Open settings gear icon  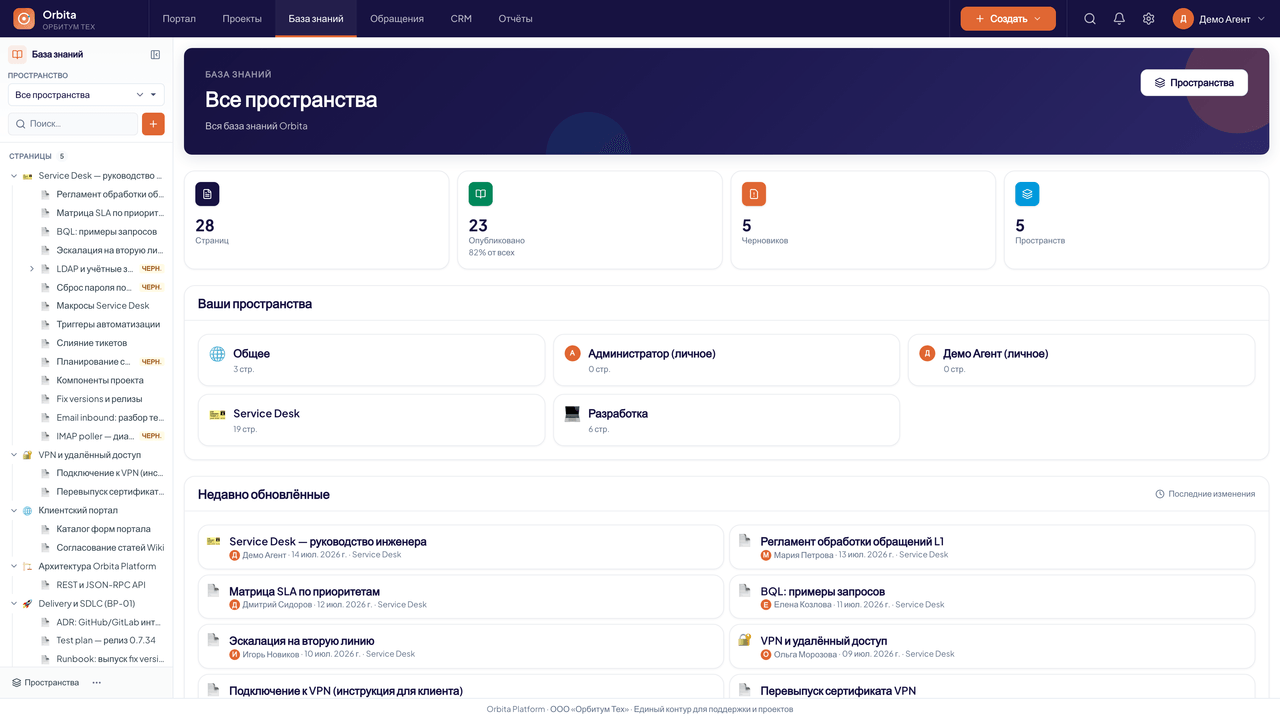pos(1148,19)
